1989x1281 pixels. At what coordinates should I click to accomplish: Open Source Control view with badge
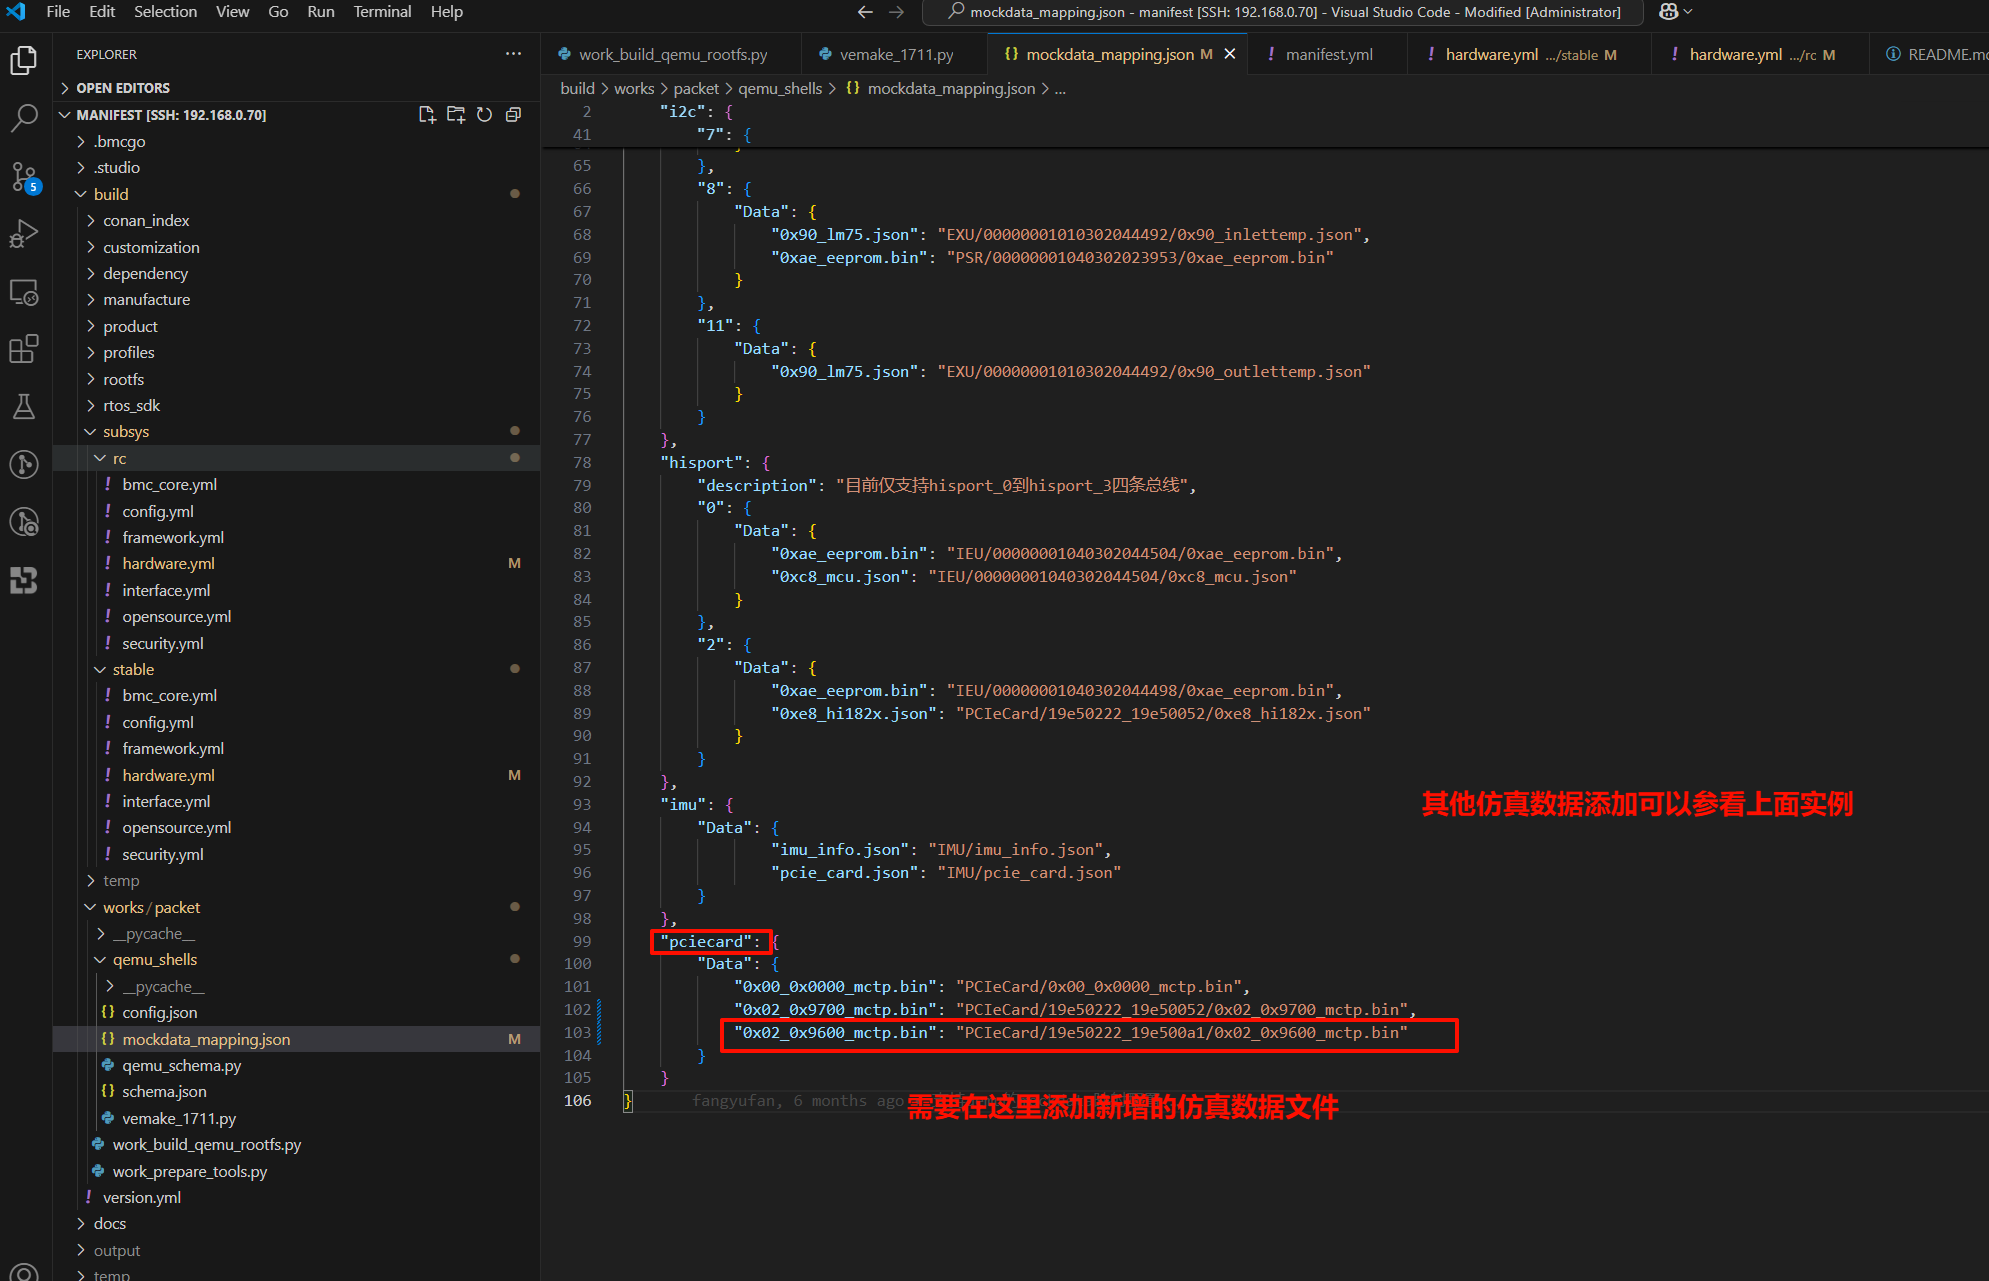[x=24, y=177]
